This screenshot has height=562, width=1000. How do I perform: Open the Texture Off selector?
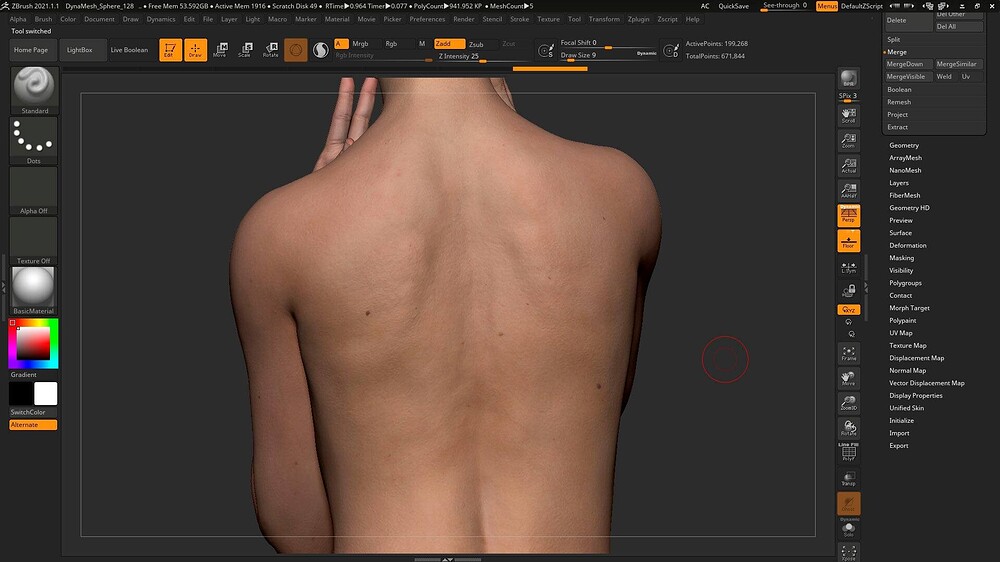click(x=34, y=240)
